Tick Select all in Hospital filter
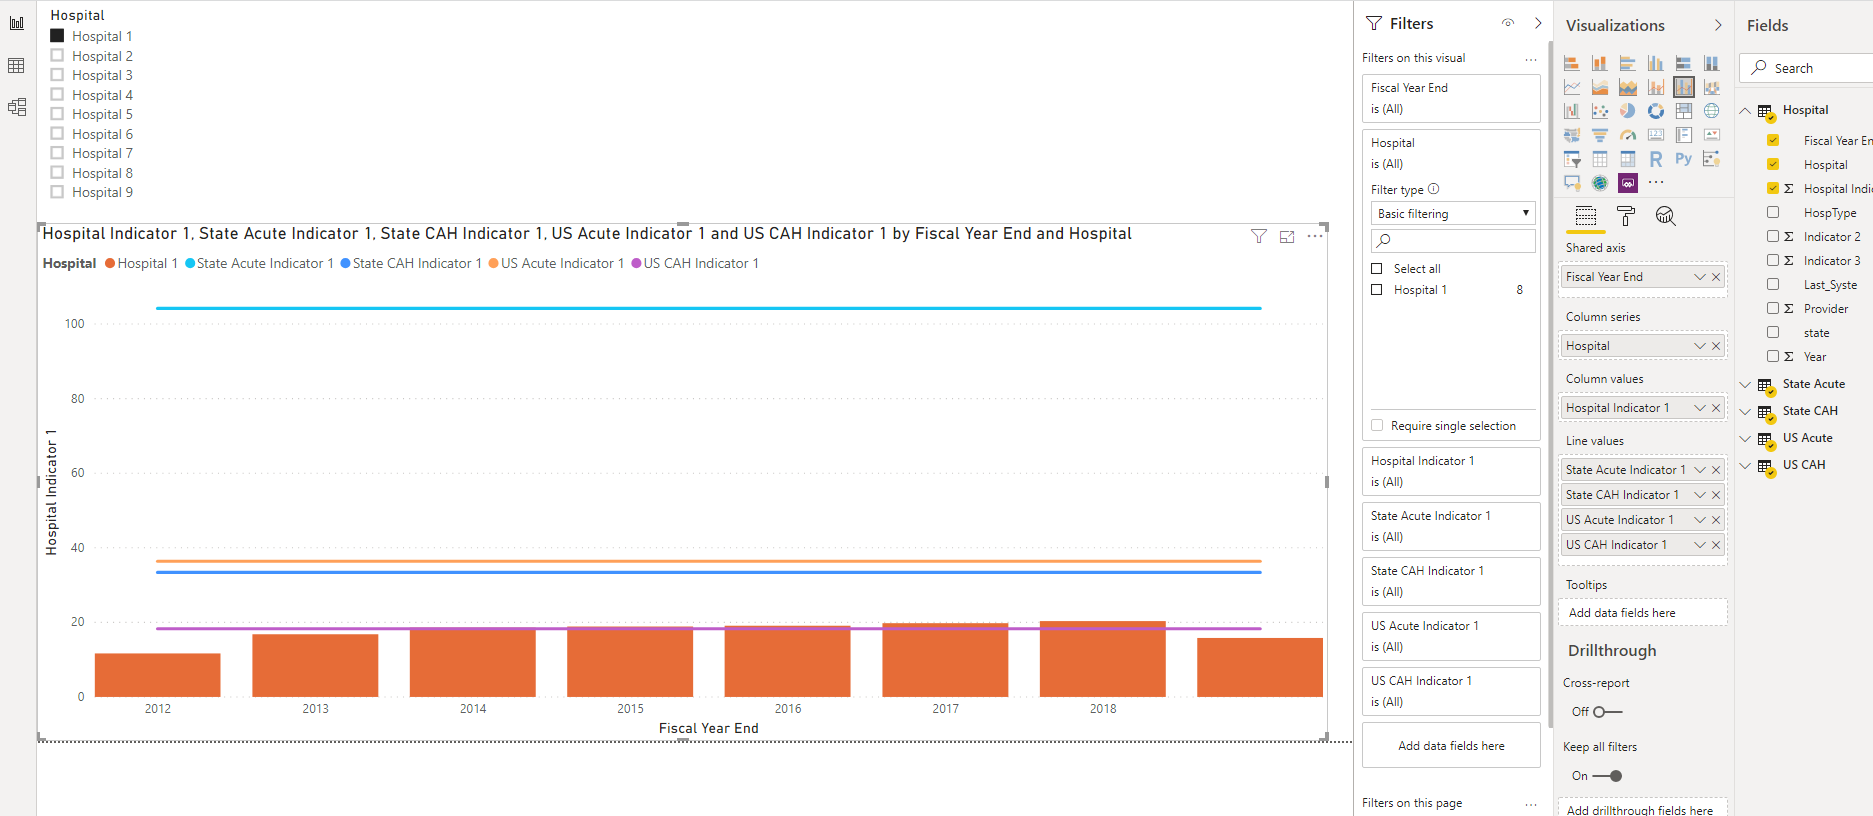Image resolution: width=1873 pixels, height=816 pixels. pyautogui.click(x=1377, y=269)
